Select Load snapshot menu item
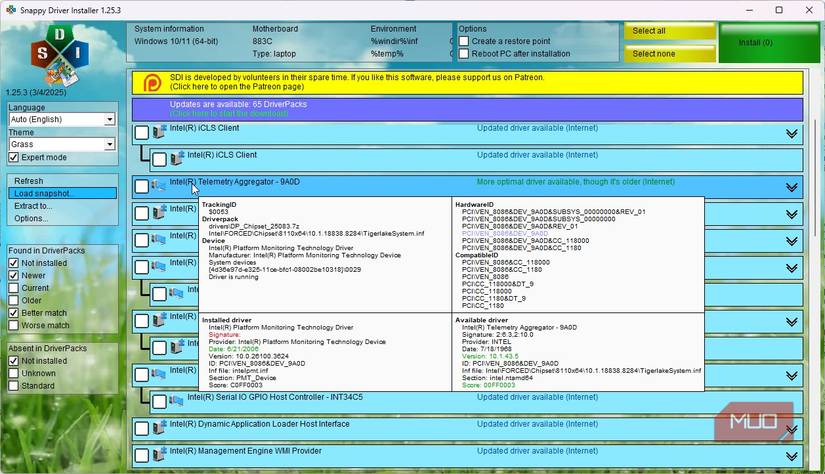825x474 pixels. tap(43, 193)
